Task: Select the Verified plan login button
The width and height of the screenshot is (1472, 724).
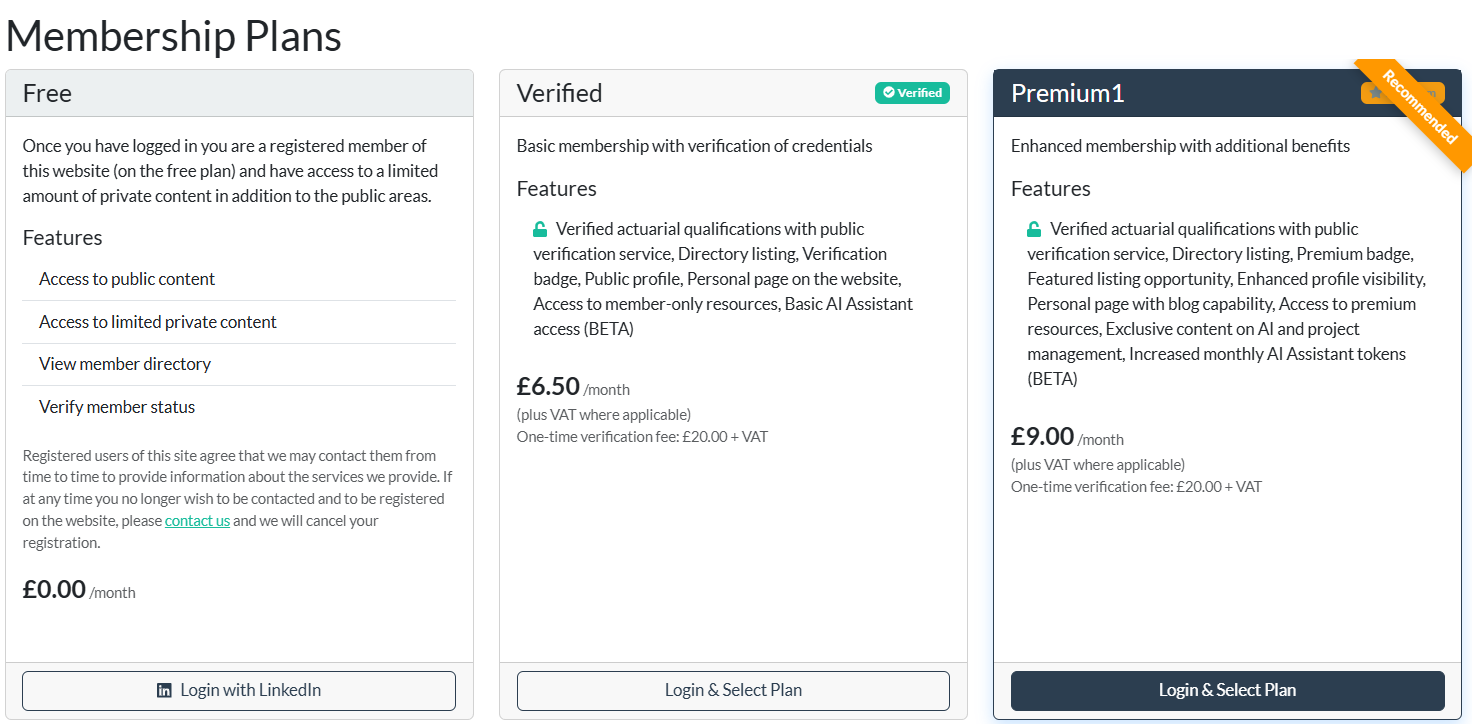Action: coord(733,691)
